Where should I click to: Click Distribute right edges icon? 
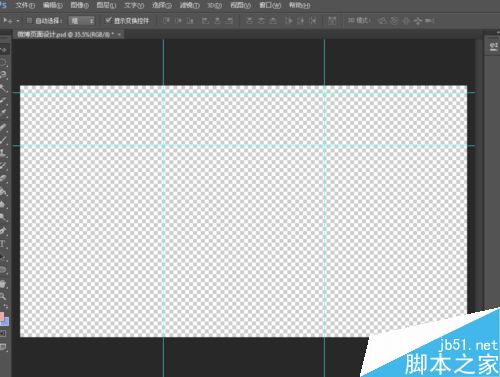[x=313, y=21]
